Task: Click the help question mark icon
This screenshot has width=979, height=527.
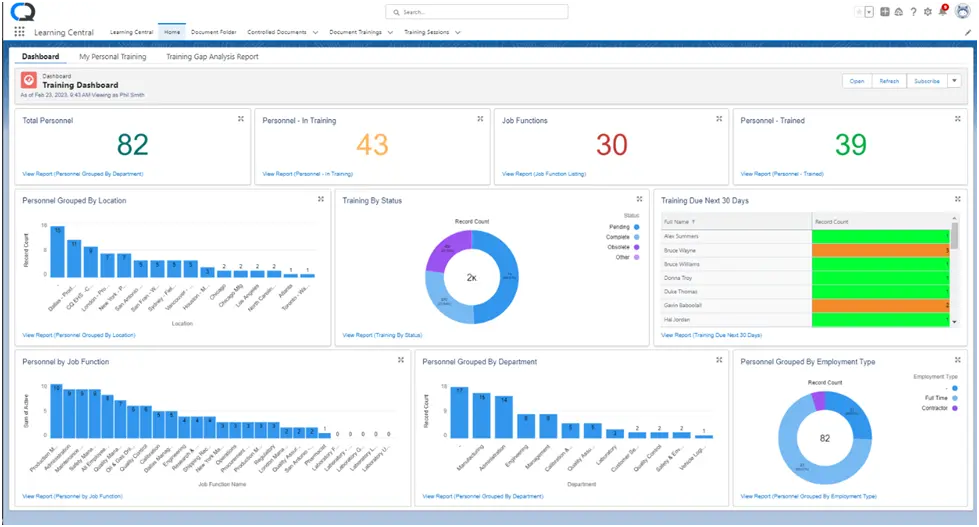Action: tap(913, 12)
